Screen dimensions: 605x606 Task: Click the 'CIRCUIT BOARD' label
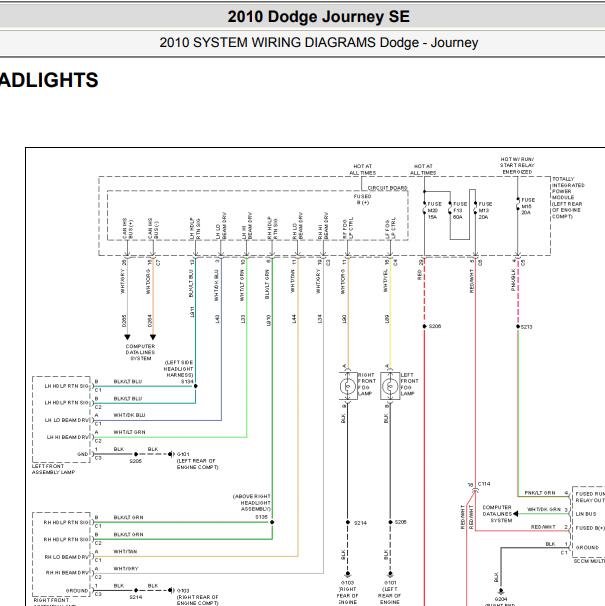387,188
